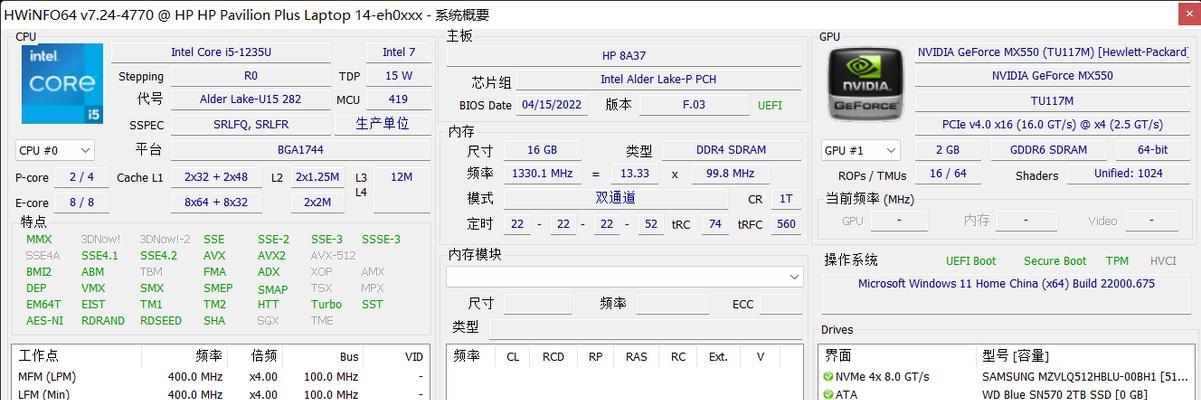
Task: Click the AES-NI feature flag
Action: [44, 320]
